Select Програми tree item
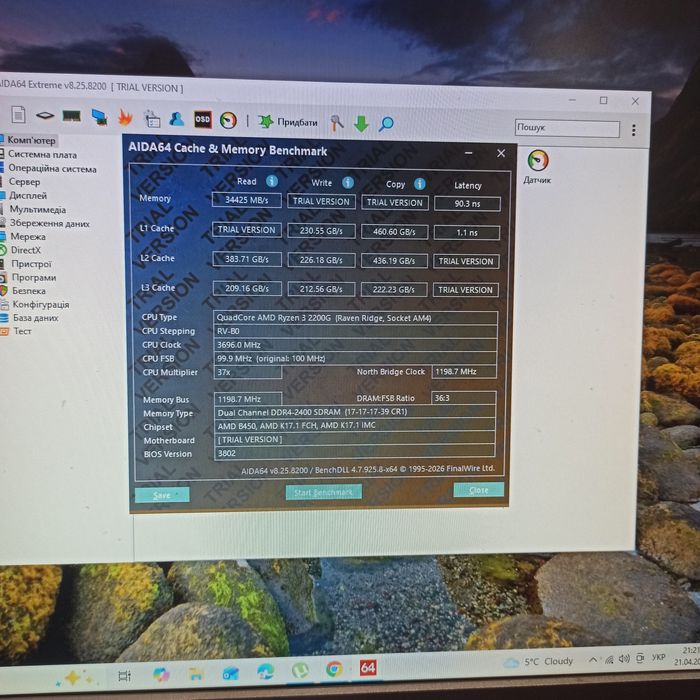Viewport: 700px width, 700px height. tap(34, 277)
